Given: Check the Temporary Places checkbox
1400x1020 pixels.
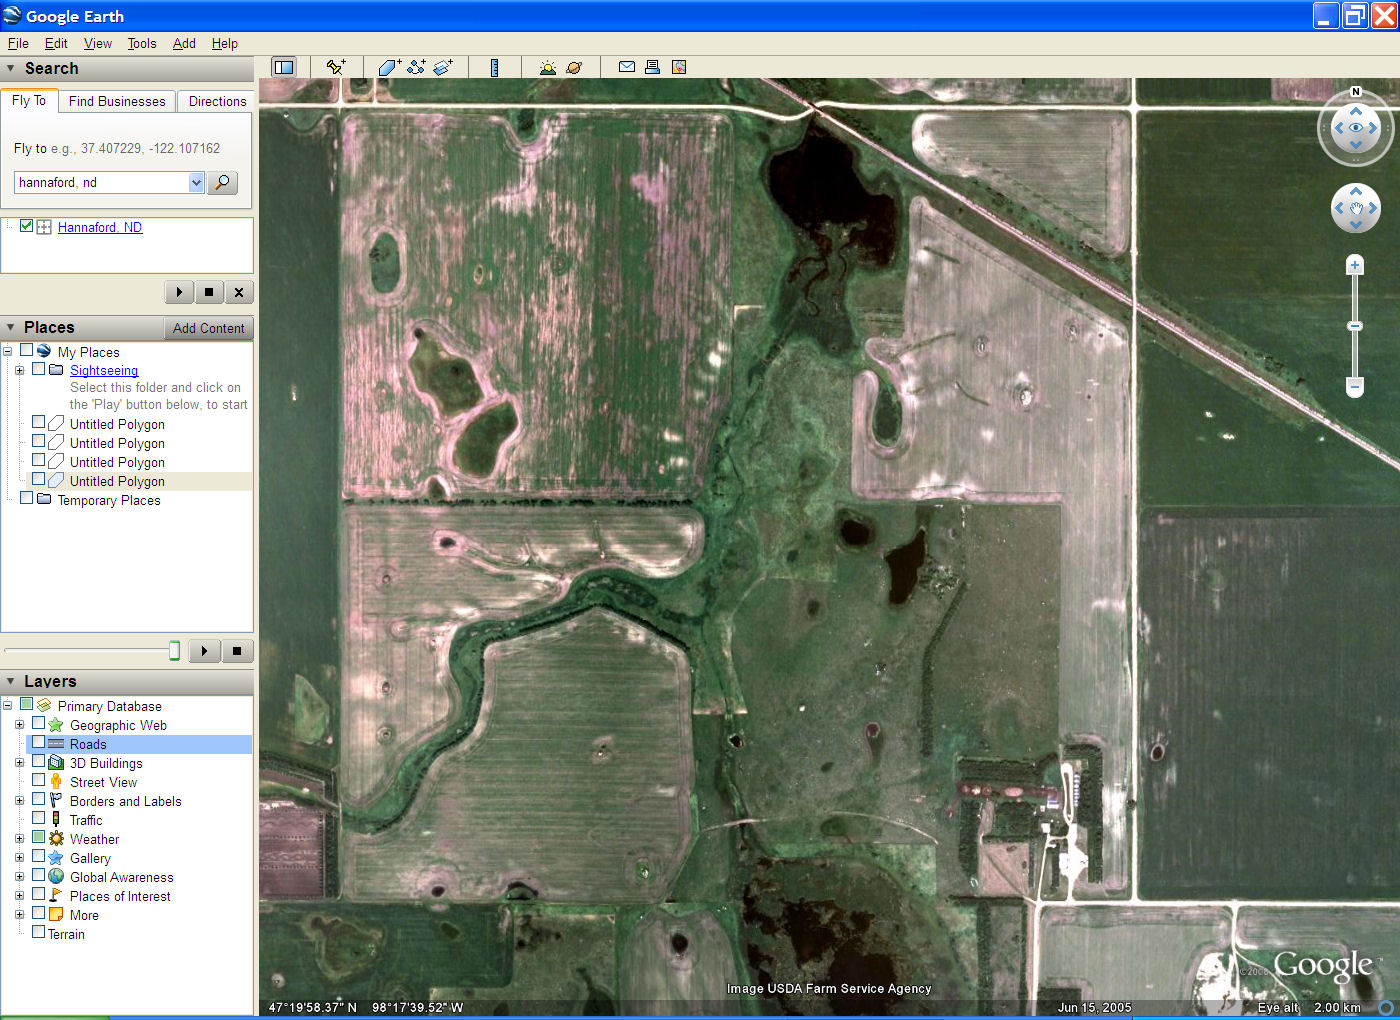Looking at the screenshot, I should click(x=27, y=498).
